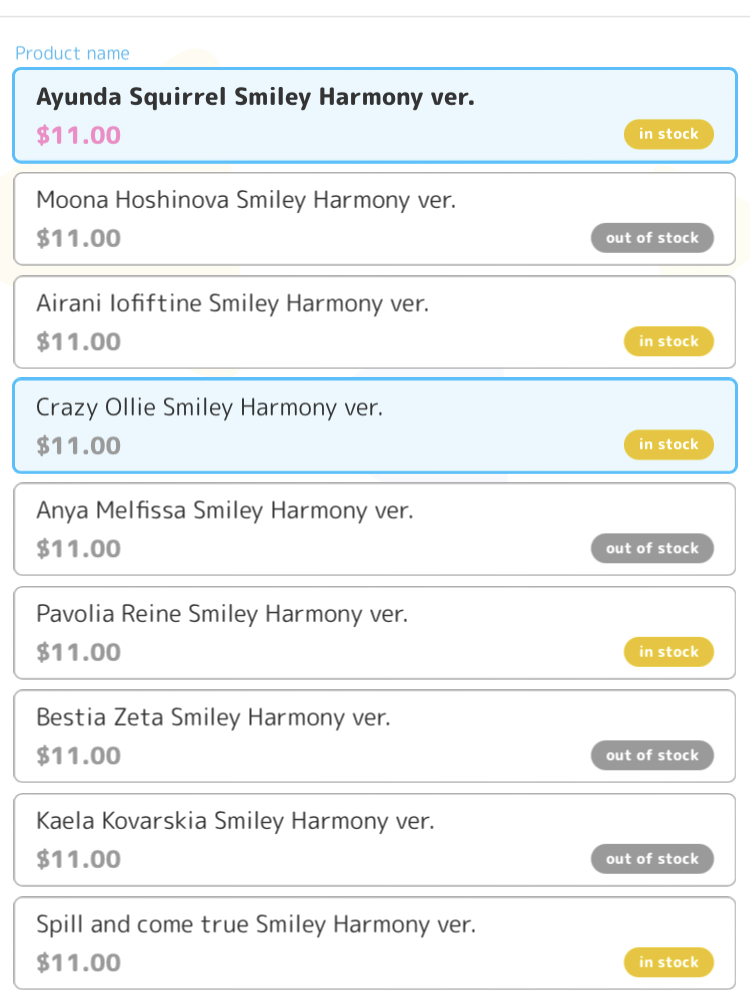Click out of stock badge on Bestia Zeta

[x=652, y=755]
